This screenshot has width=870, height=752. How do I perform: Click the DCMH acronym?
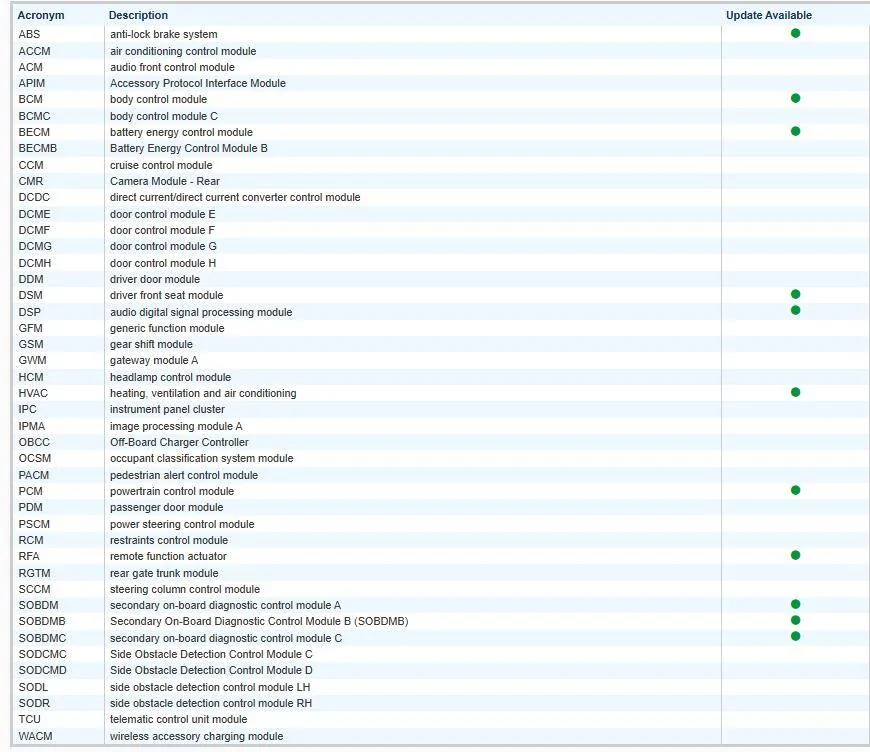pos(35,263)
